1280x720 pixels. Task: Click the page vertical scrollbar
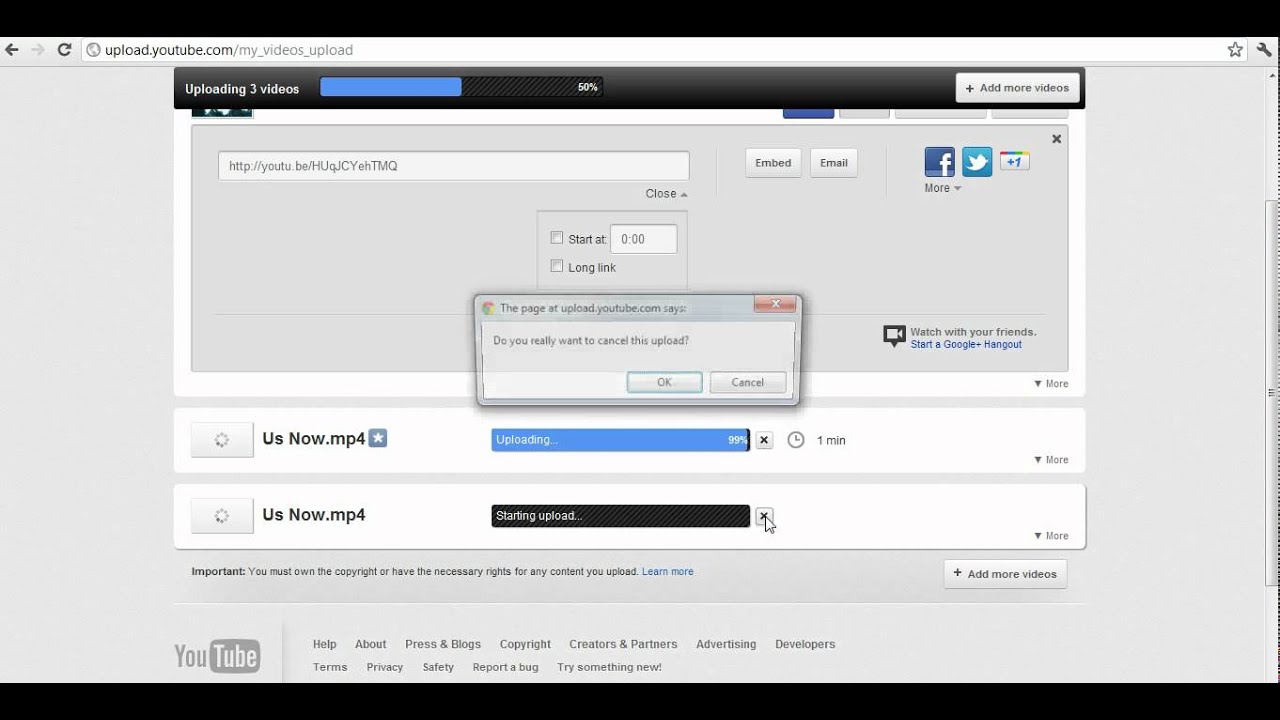tap(1272, 392)
